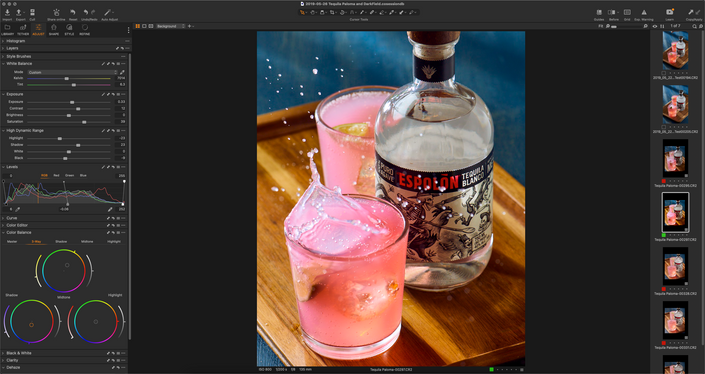
Task: Click the Reset adjustments icon
Action: 73,13
